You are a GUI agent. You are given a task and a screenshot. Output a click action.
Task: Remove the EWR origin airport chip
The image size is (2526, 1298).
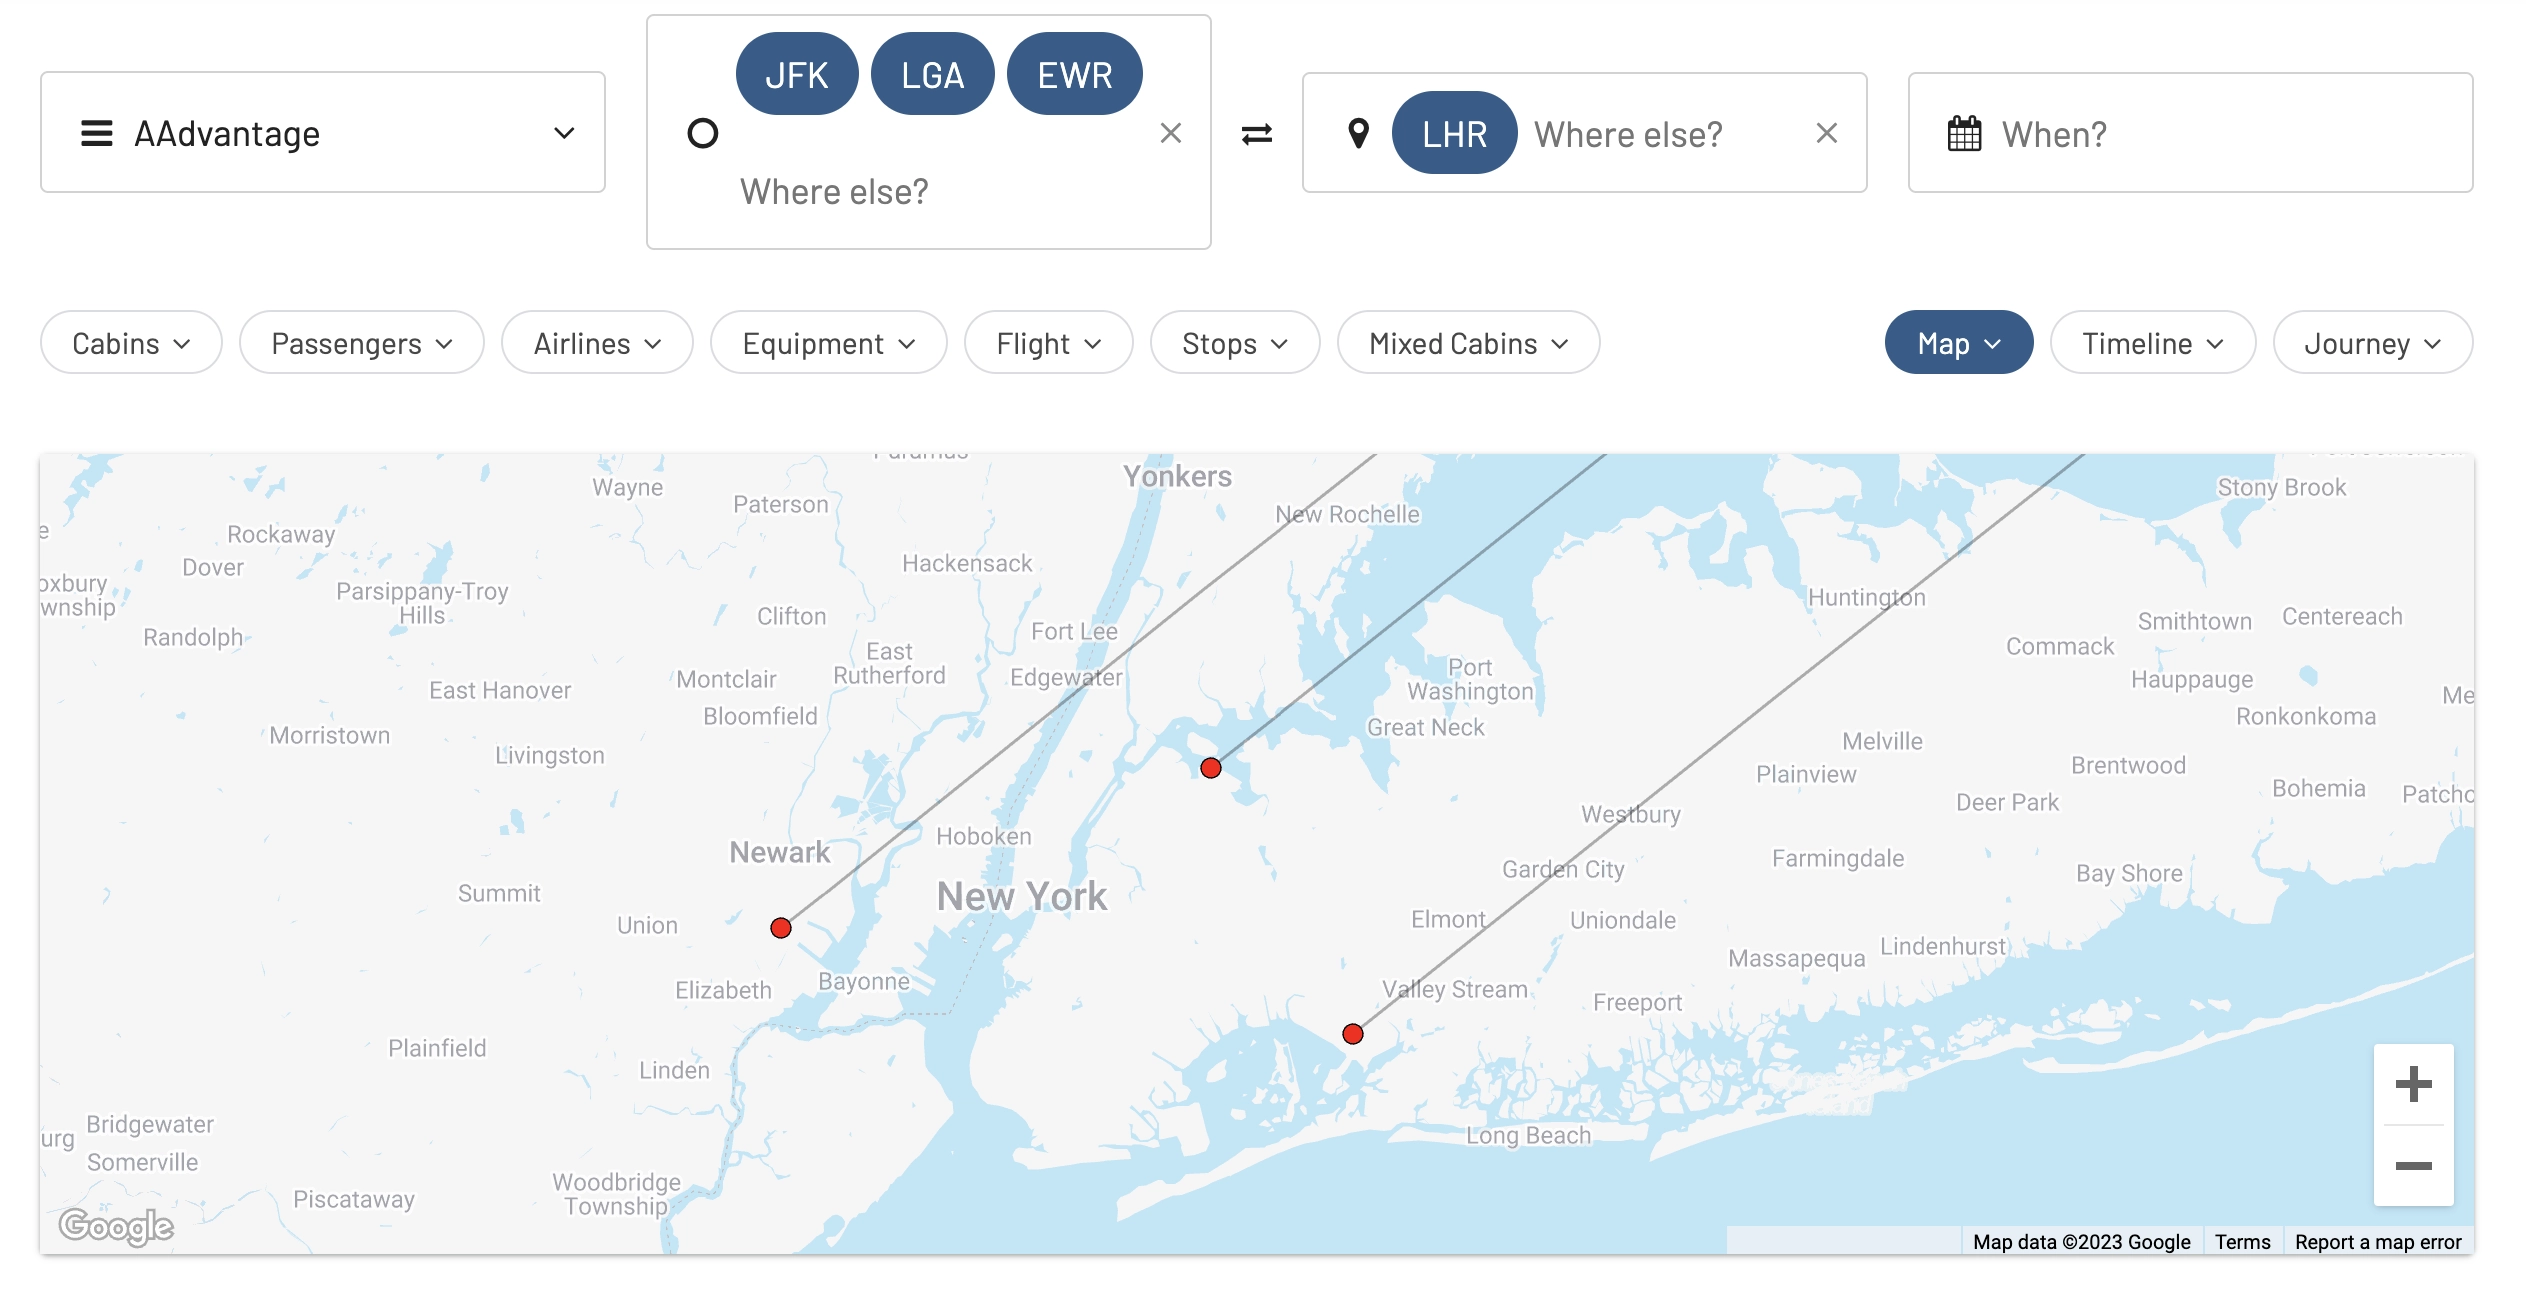1074,74
